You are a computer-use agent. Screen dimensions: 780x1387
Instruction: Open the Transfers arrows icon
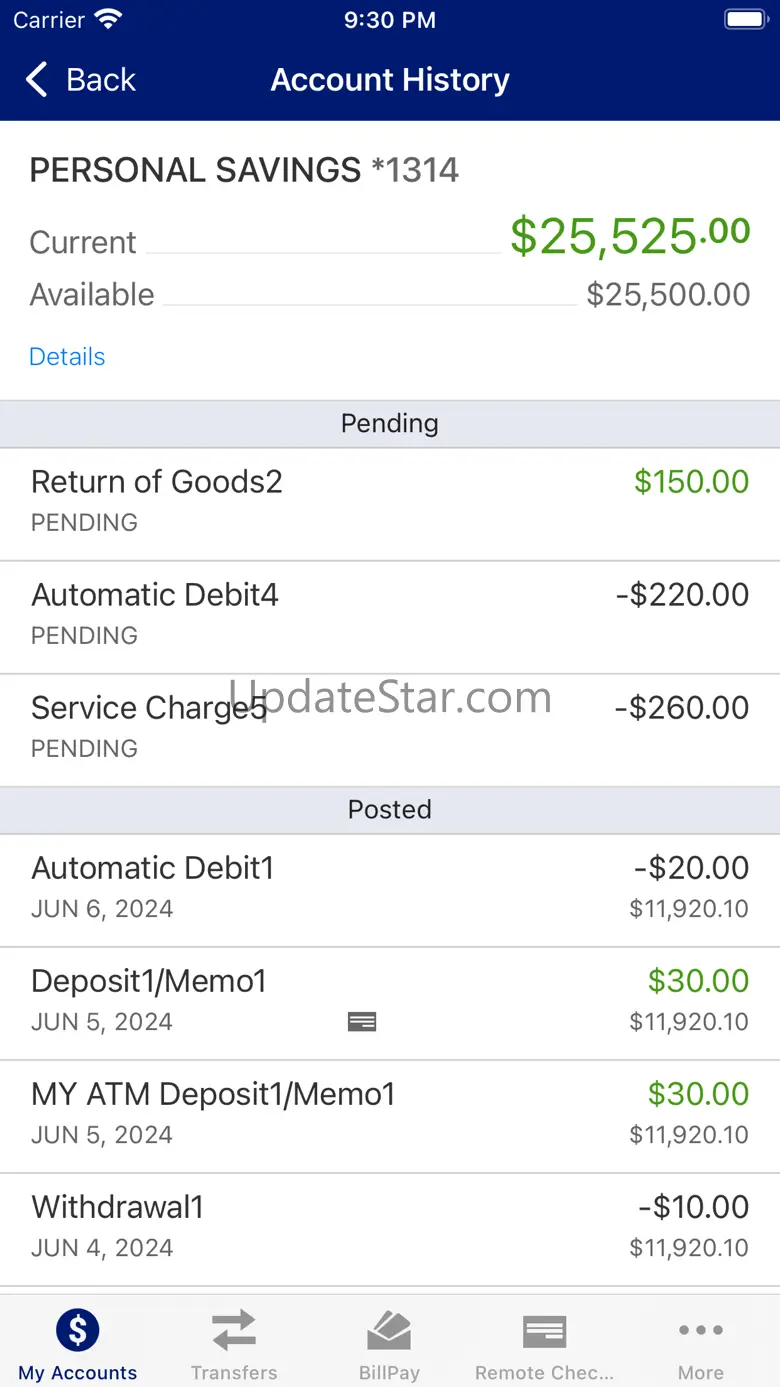234,1331
